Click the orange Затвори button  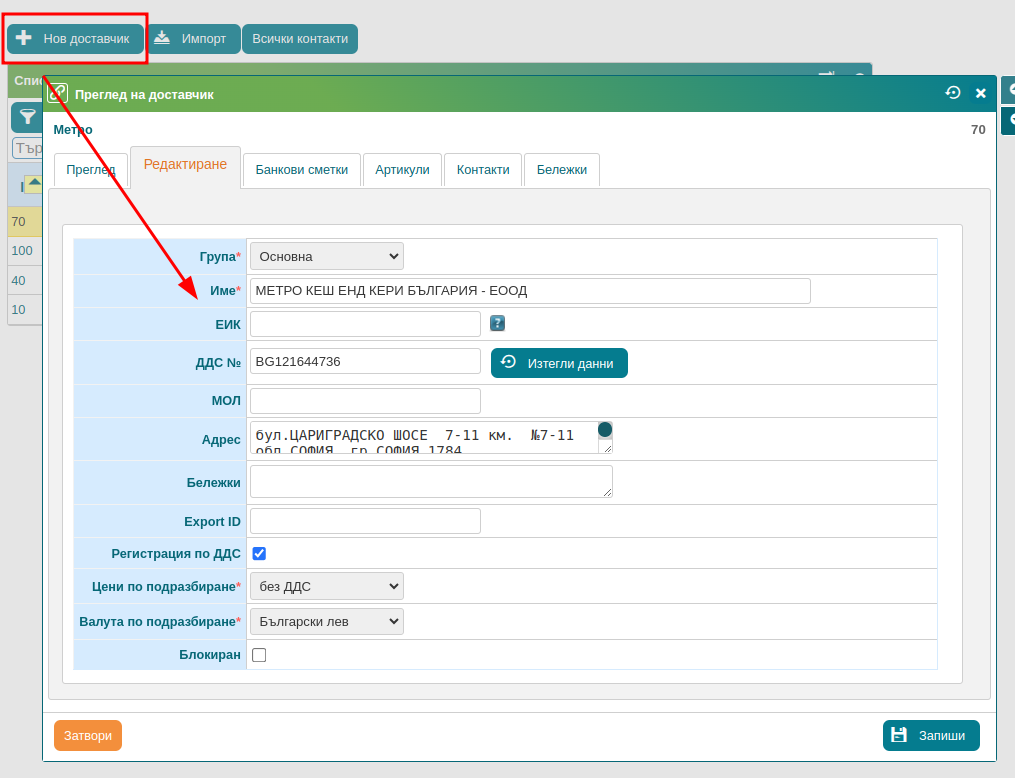click(x=88, y=735)
